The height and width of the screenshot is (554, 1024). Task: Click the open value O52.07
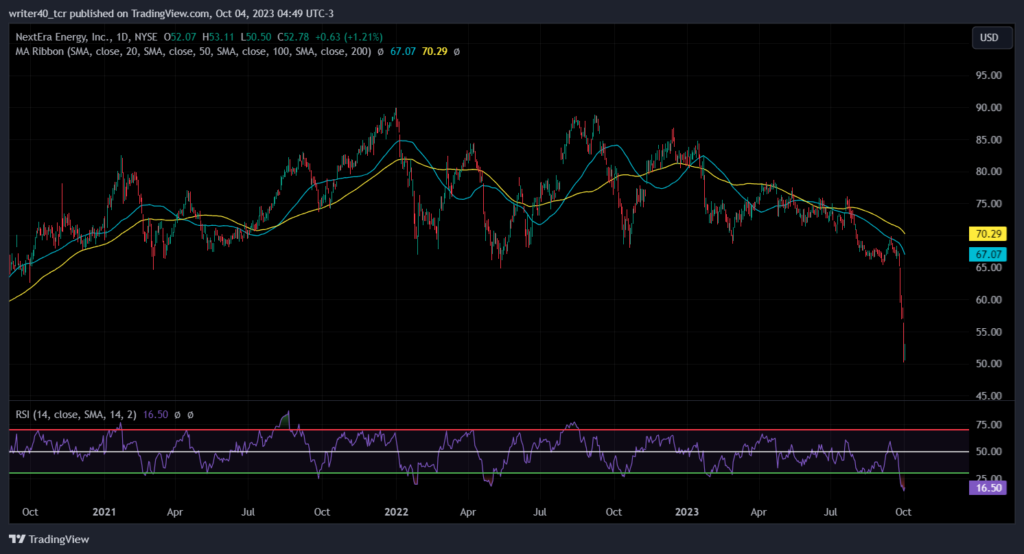click(180, 37)
